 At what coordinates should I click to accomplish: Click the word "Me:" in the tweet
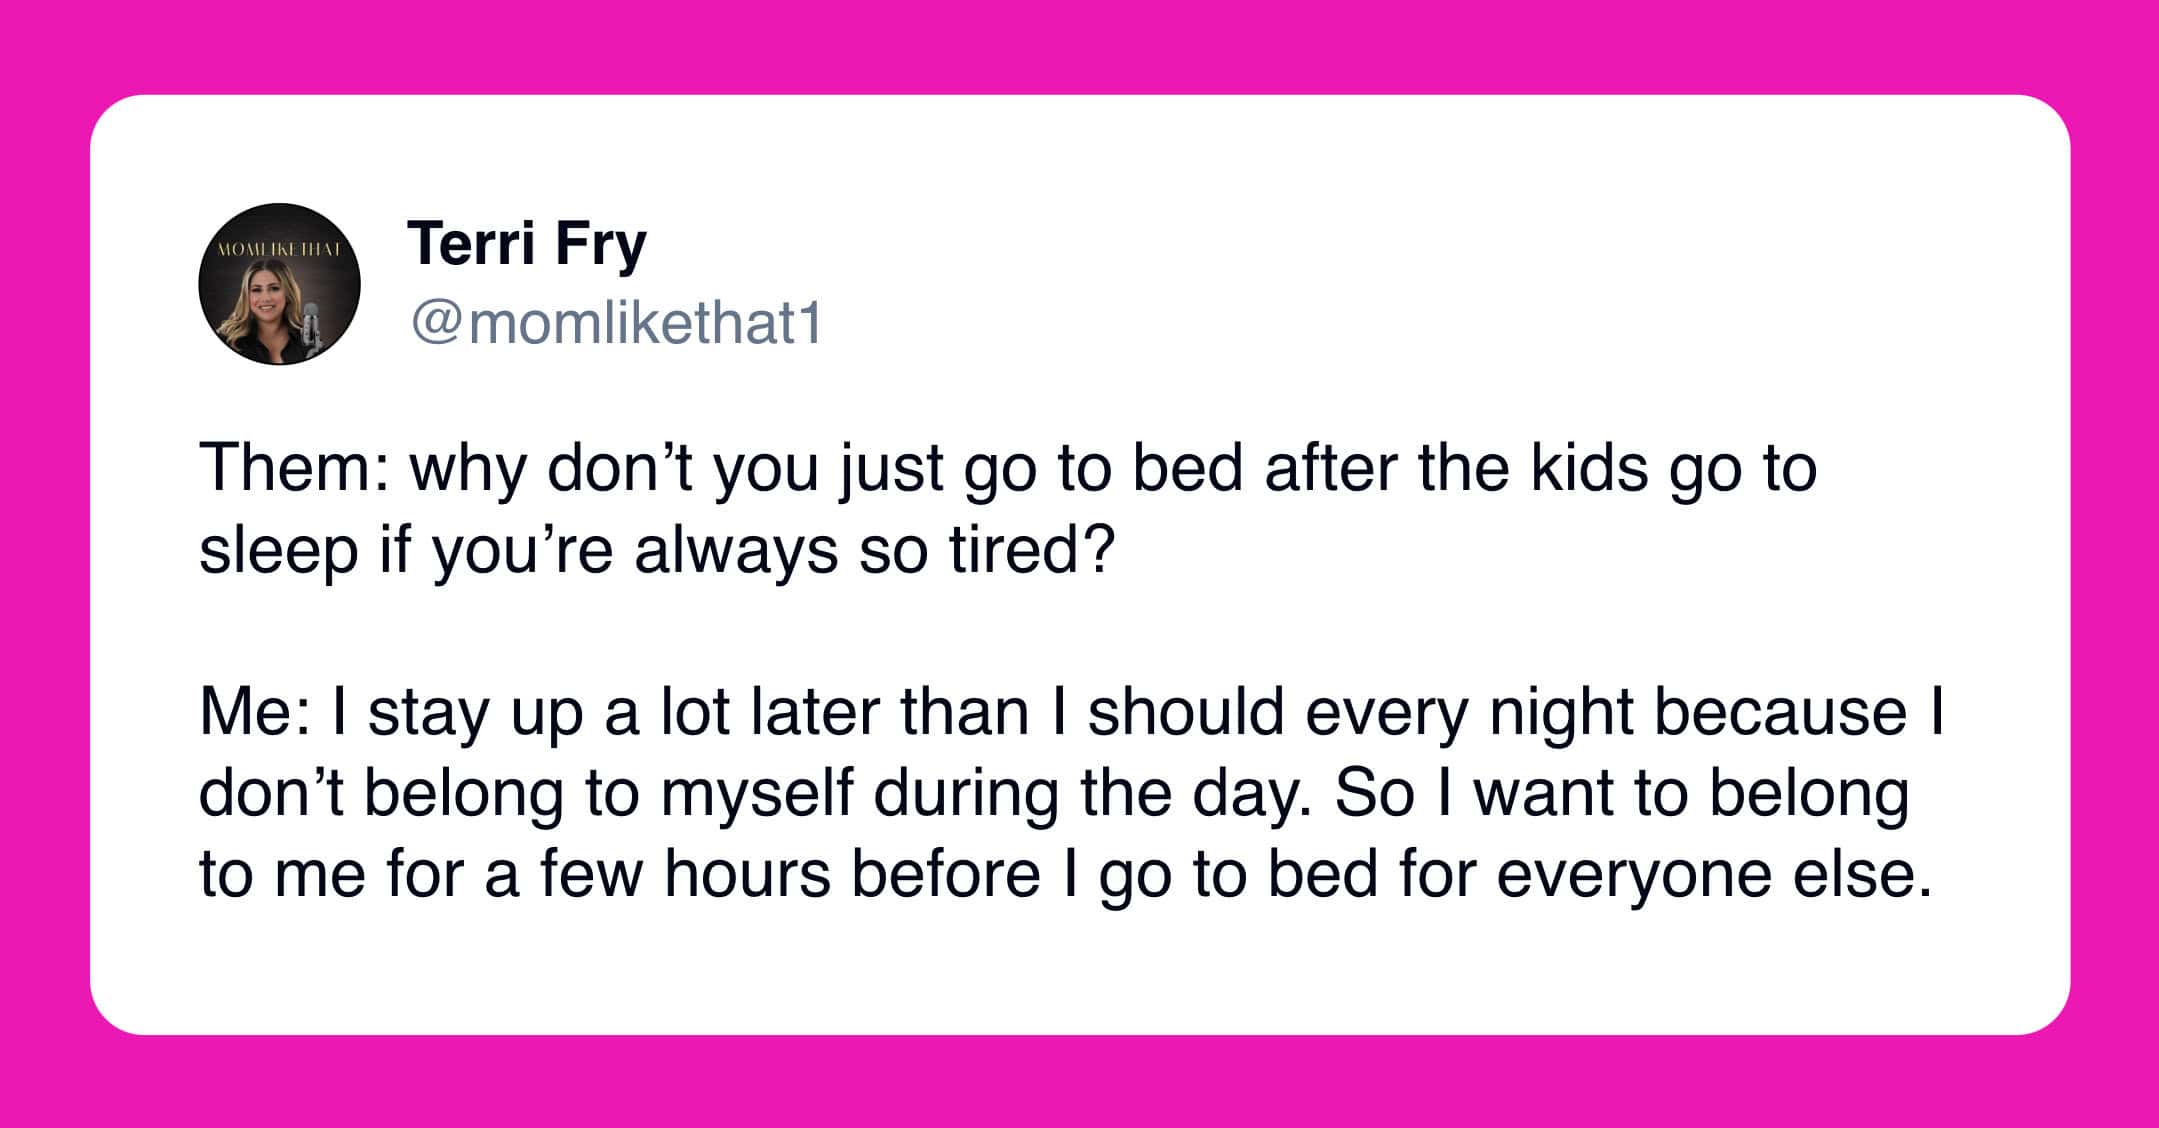click(255, 712)
